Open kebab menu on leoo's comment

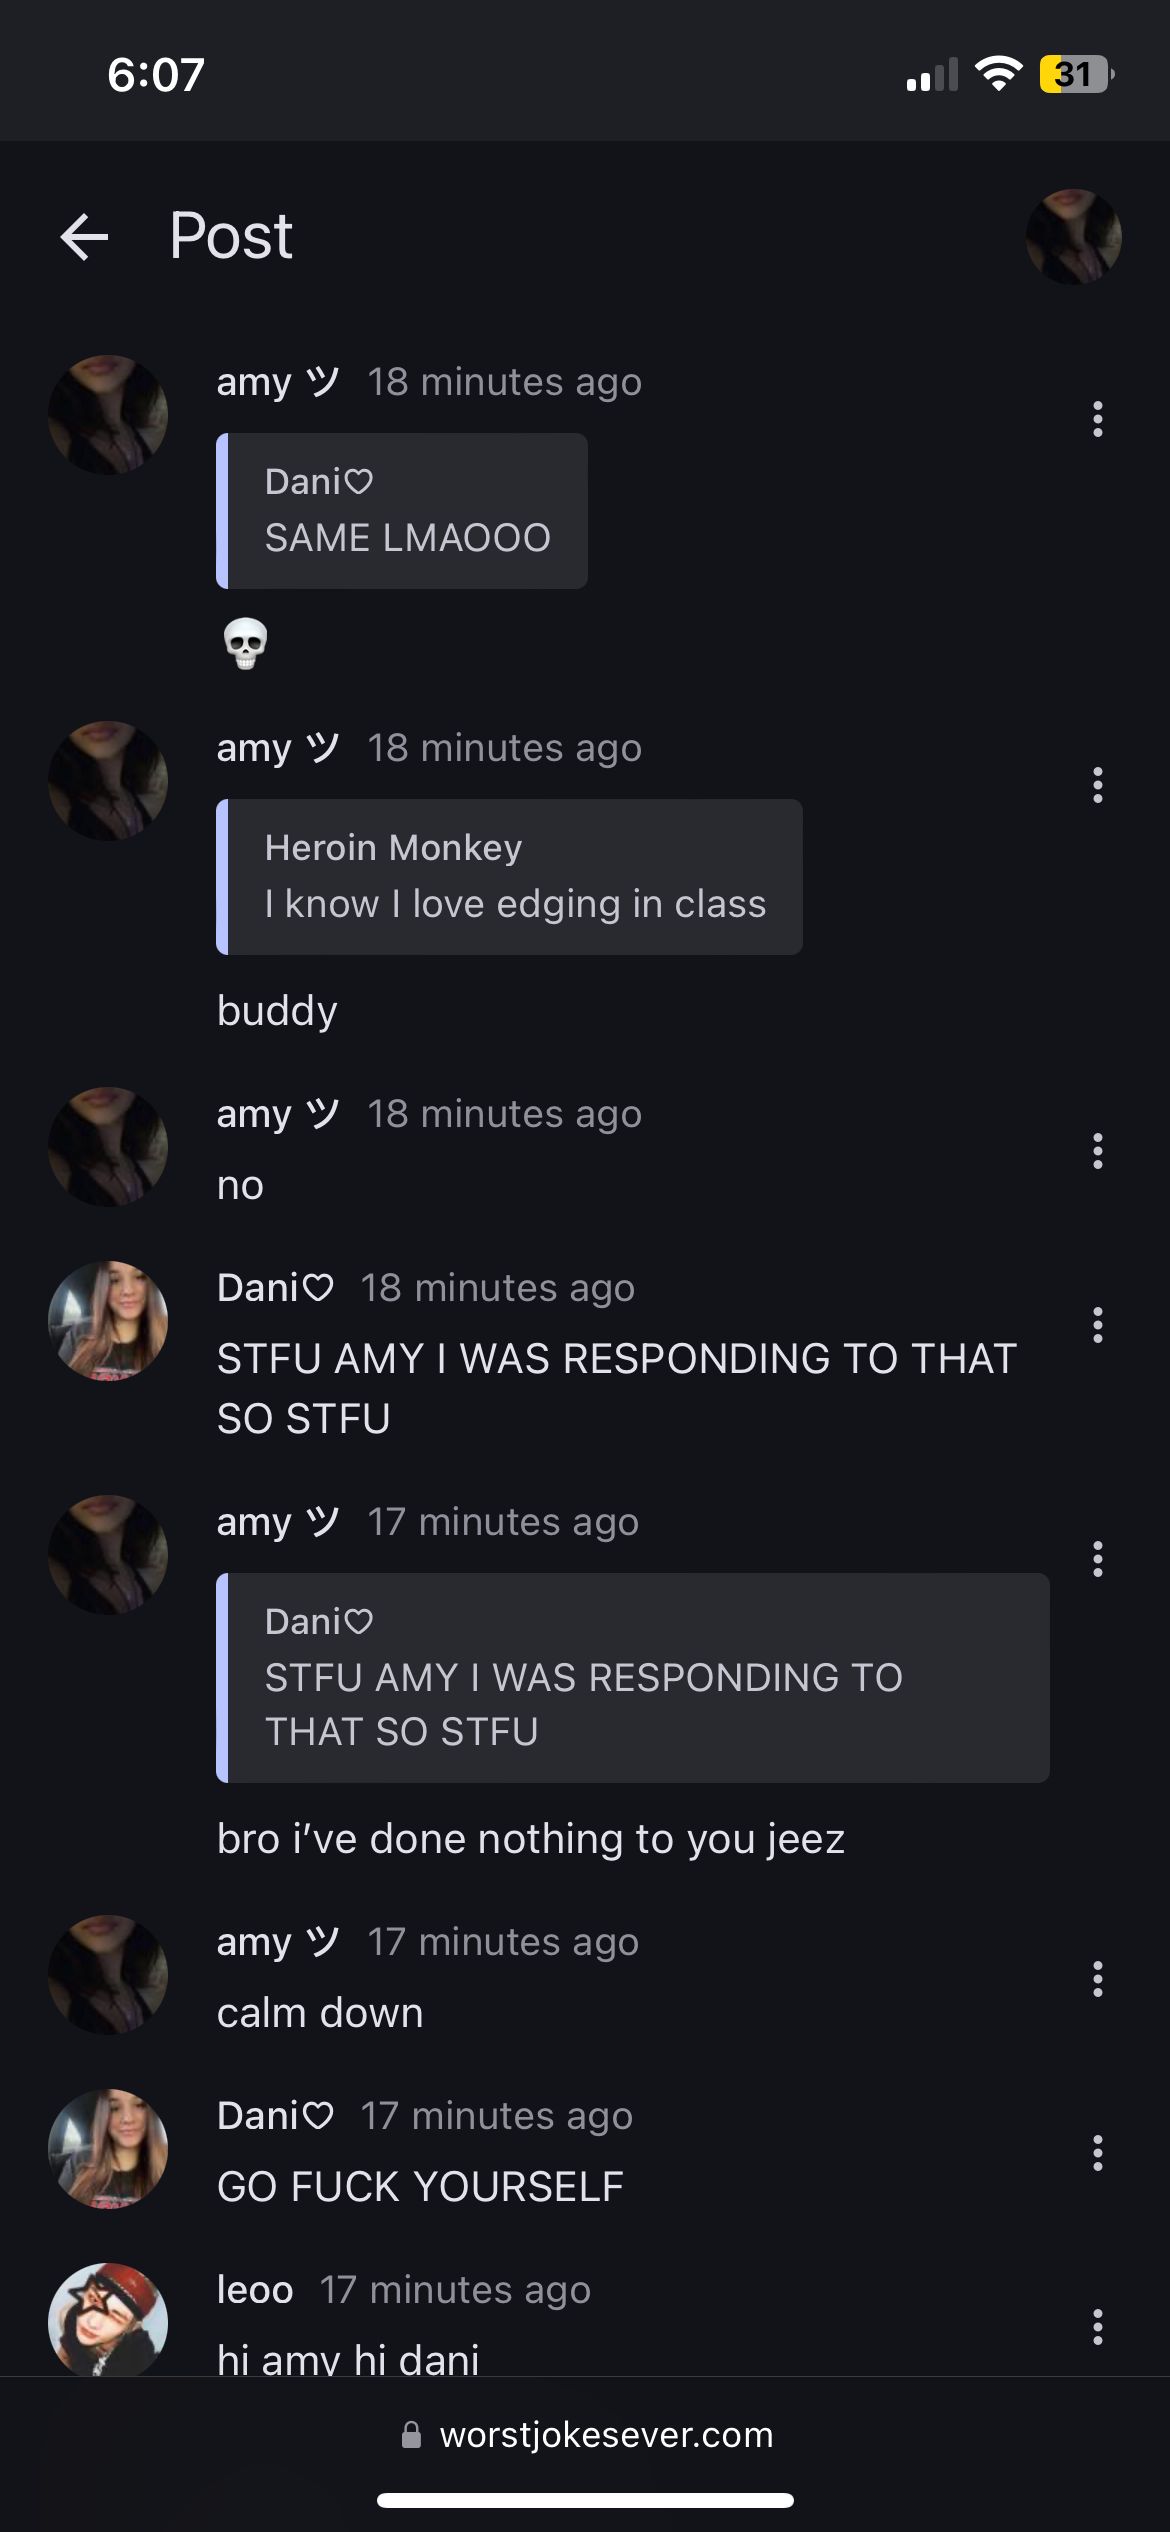point(1097,2327)
